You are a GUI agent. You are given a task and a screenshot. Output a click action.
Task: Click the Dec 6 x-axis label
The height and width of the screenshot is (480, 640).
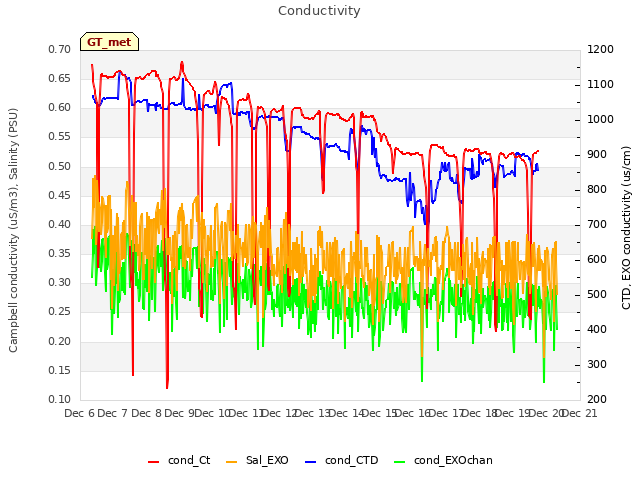click(79, 413)
